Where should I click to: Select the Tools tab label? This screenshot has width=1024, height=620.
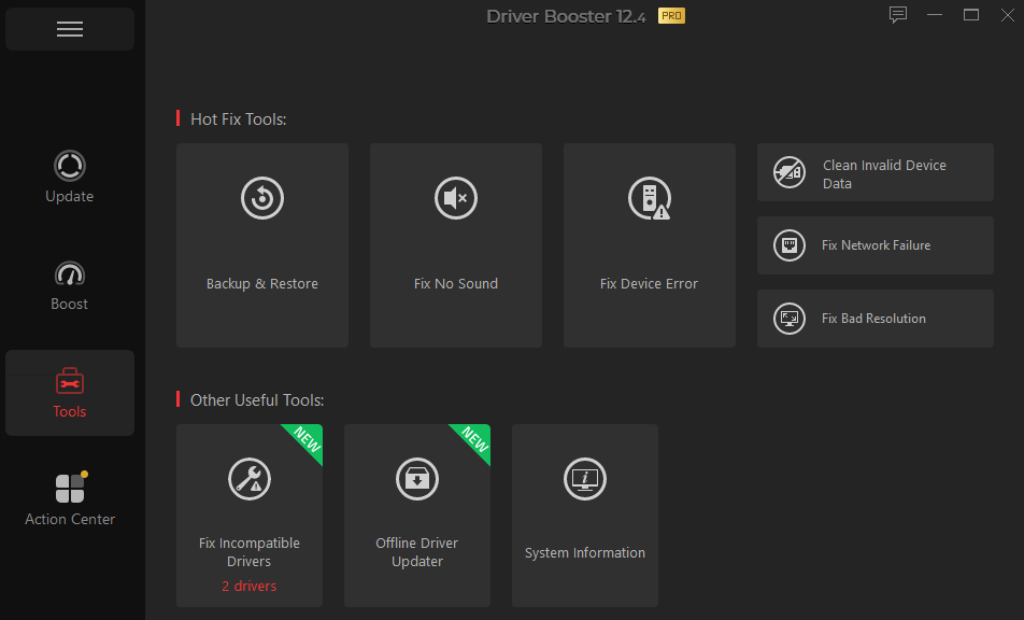pos(69,412)
